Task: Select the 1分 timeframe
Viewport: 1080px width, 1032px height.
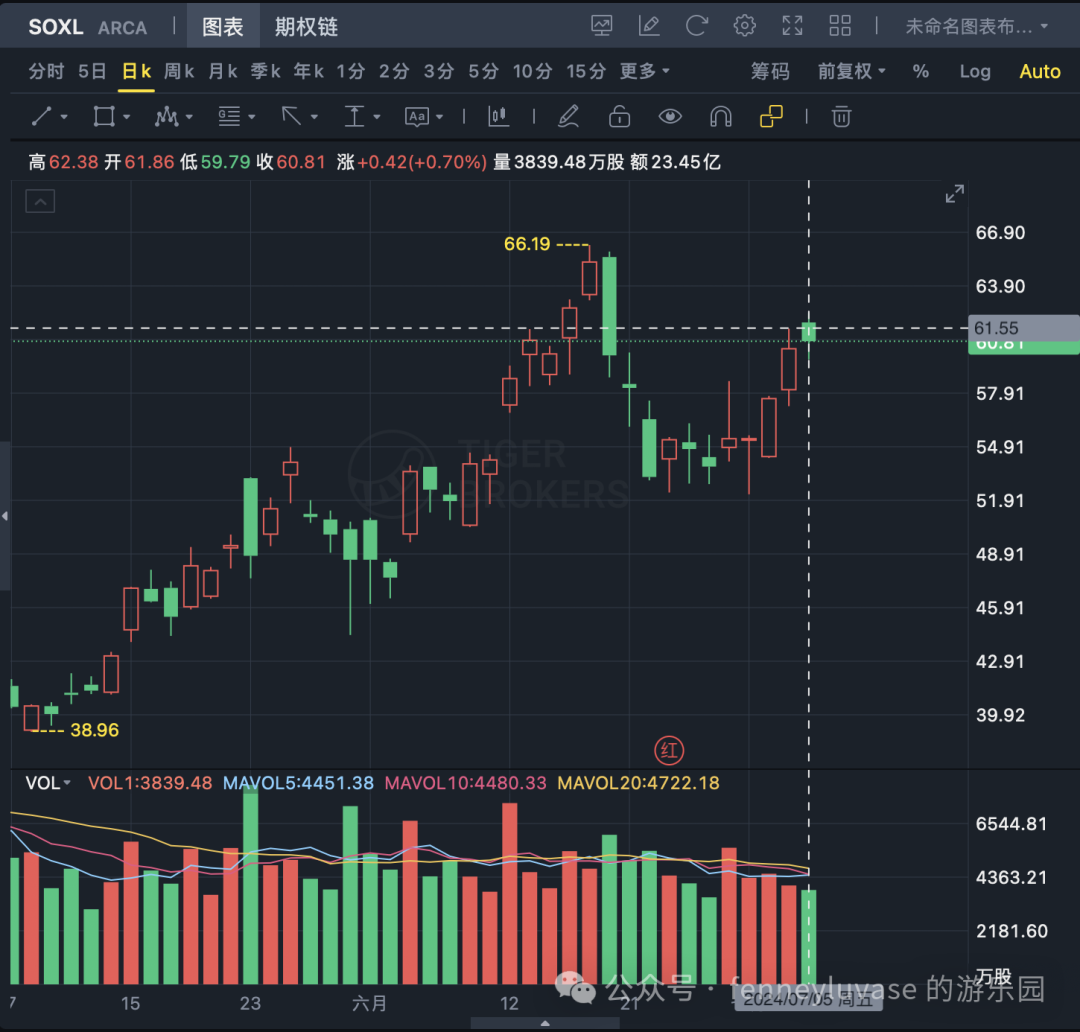Action: tap(351, 71)
